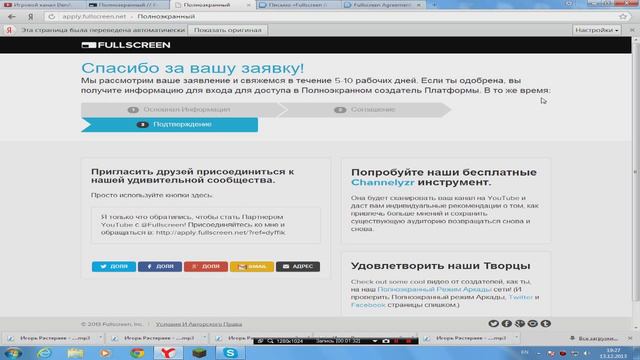Bookmark the page with the star icon

623,17
